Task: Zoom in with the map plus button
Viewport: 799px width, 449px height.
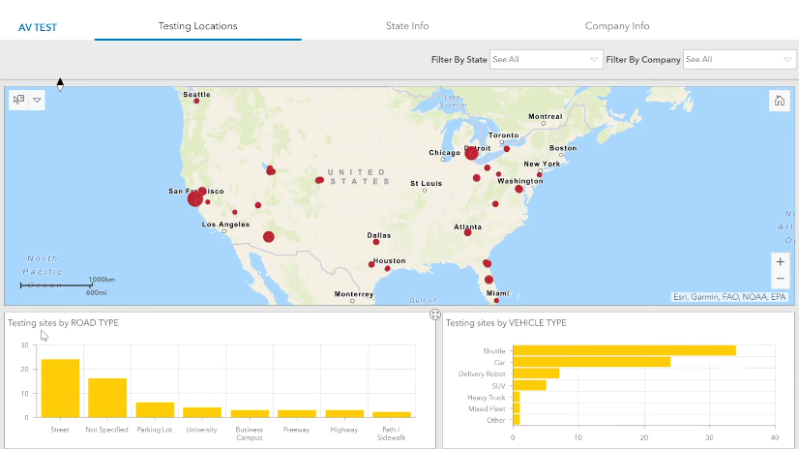Action: pos(780,261)
